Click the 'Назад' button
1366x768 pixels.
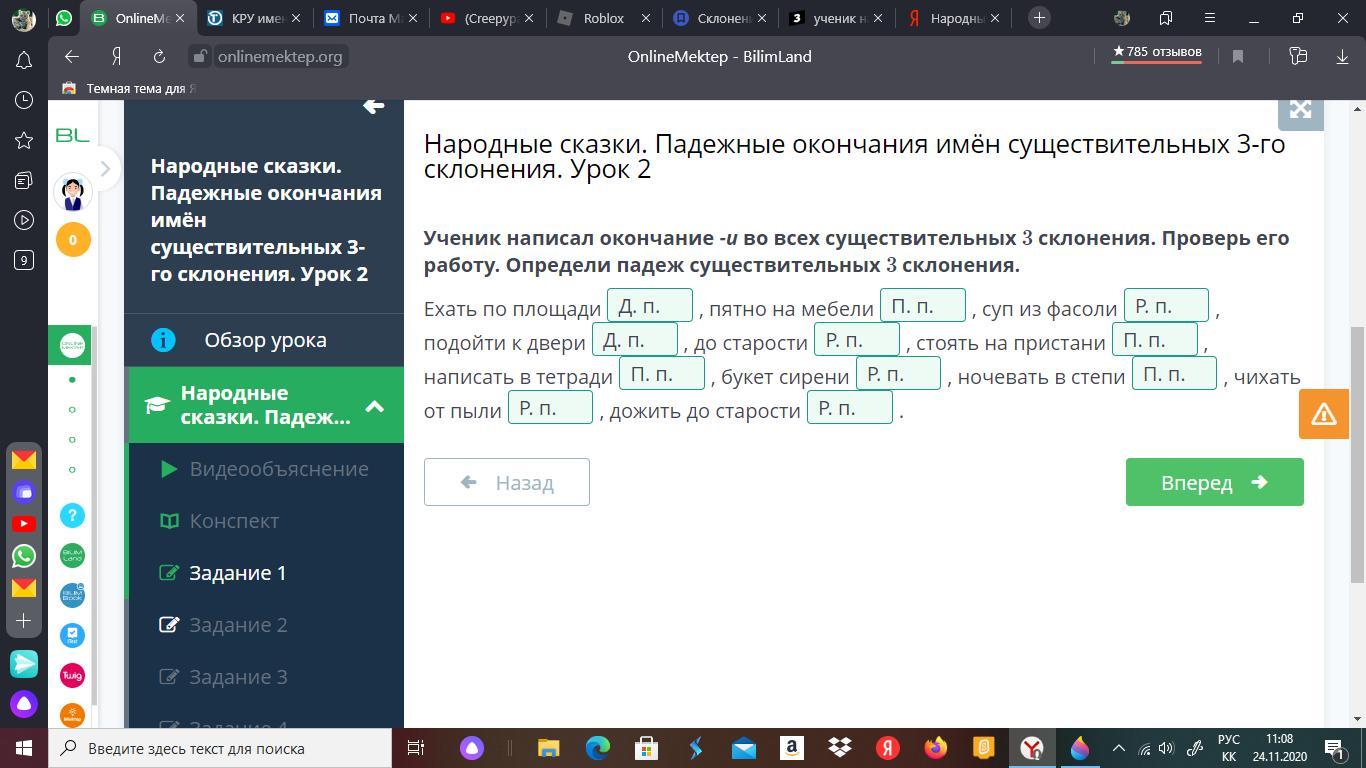(x=506, y=482)
